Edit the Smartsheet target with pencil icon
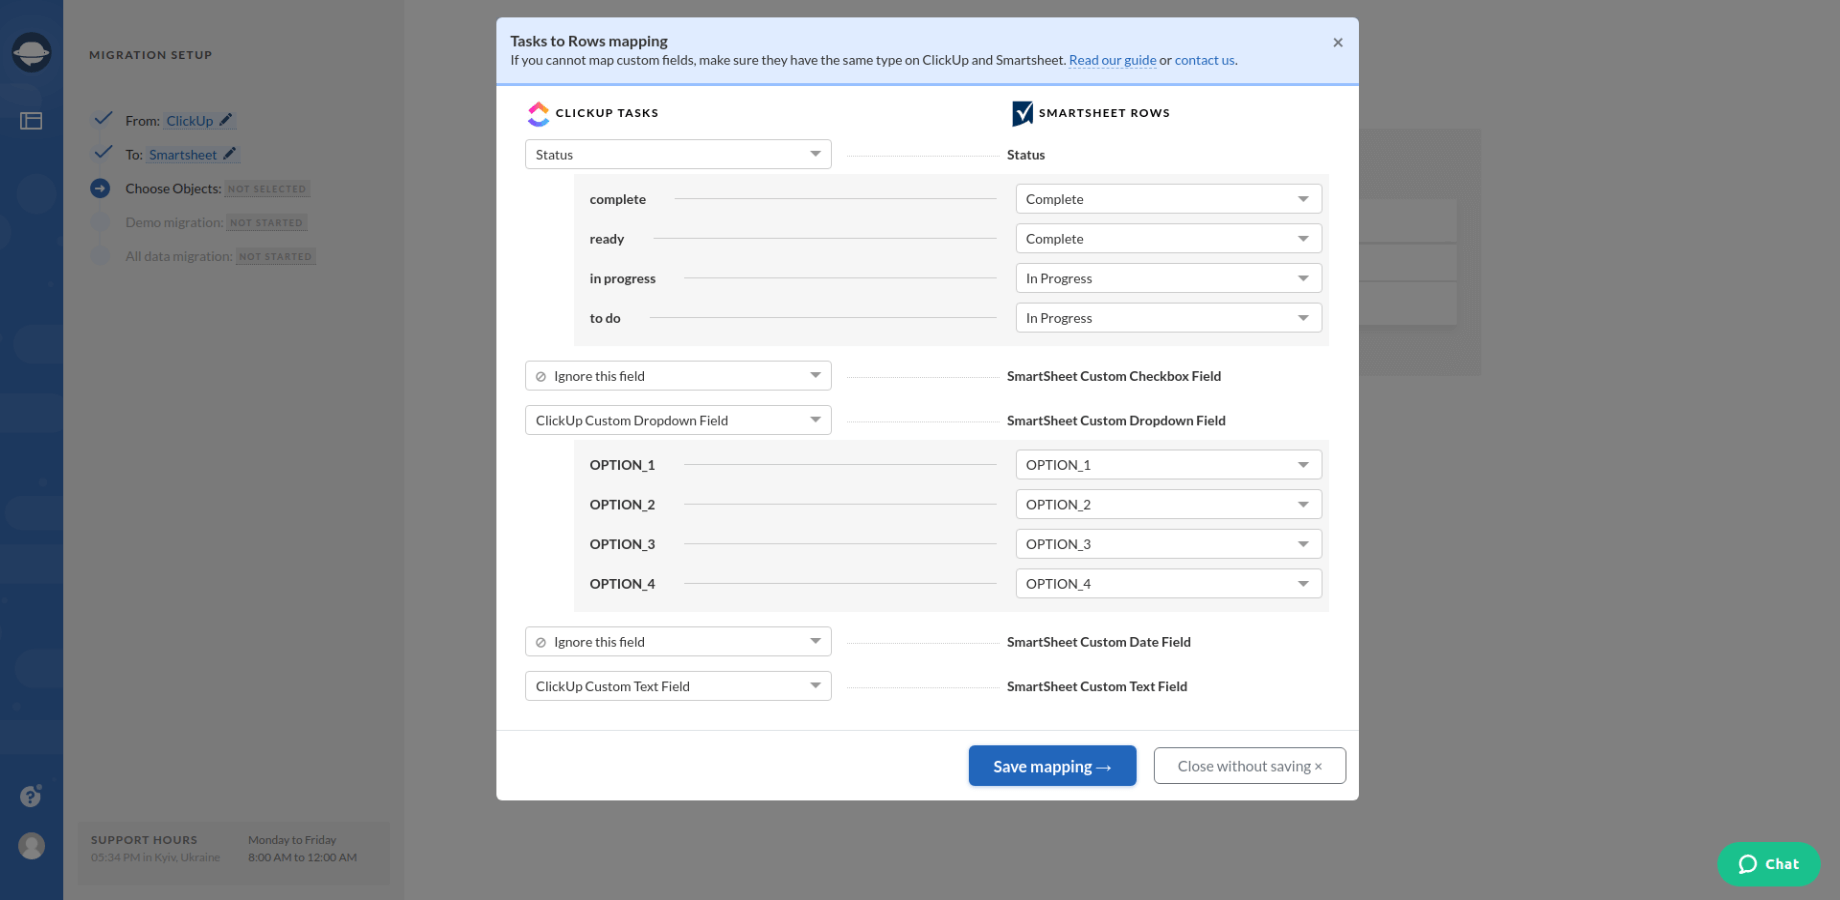Screen dimensions: 1840x900 click(230, 154)
